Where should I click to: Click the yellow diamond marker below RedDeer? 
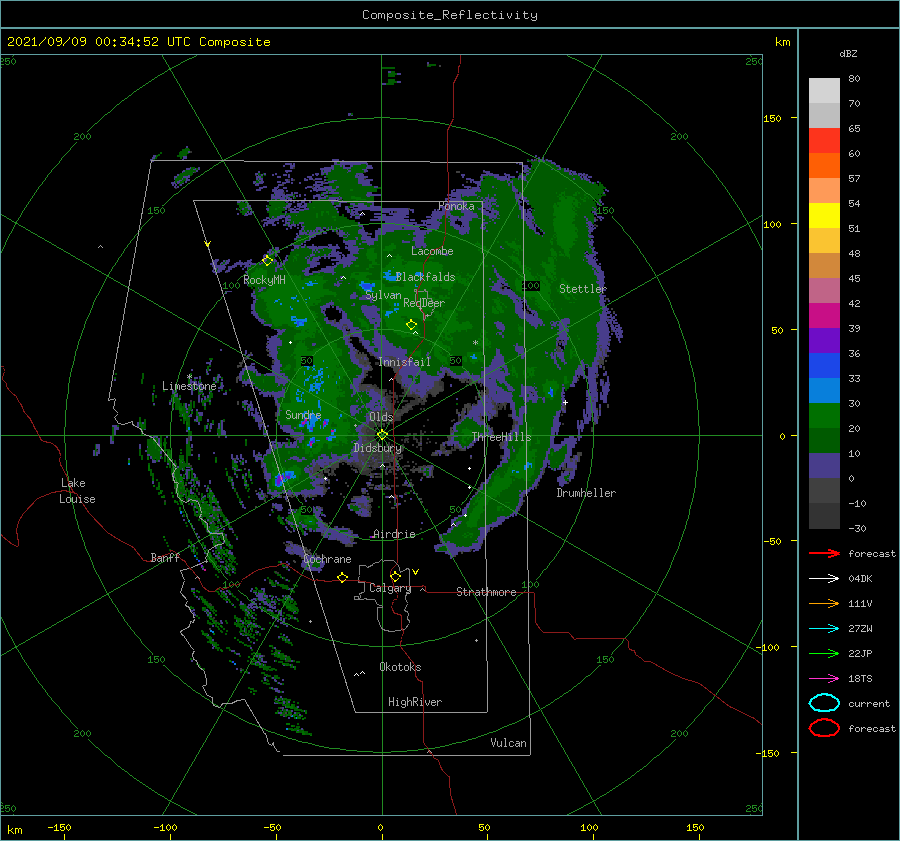point(411,325)
